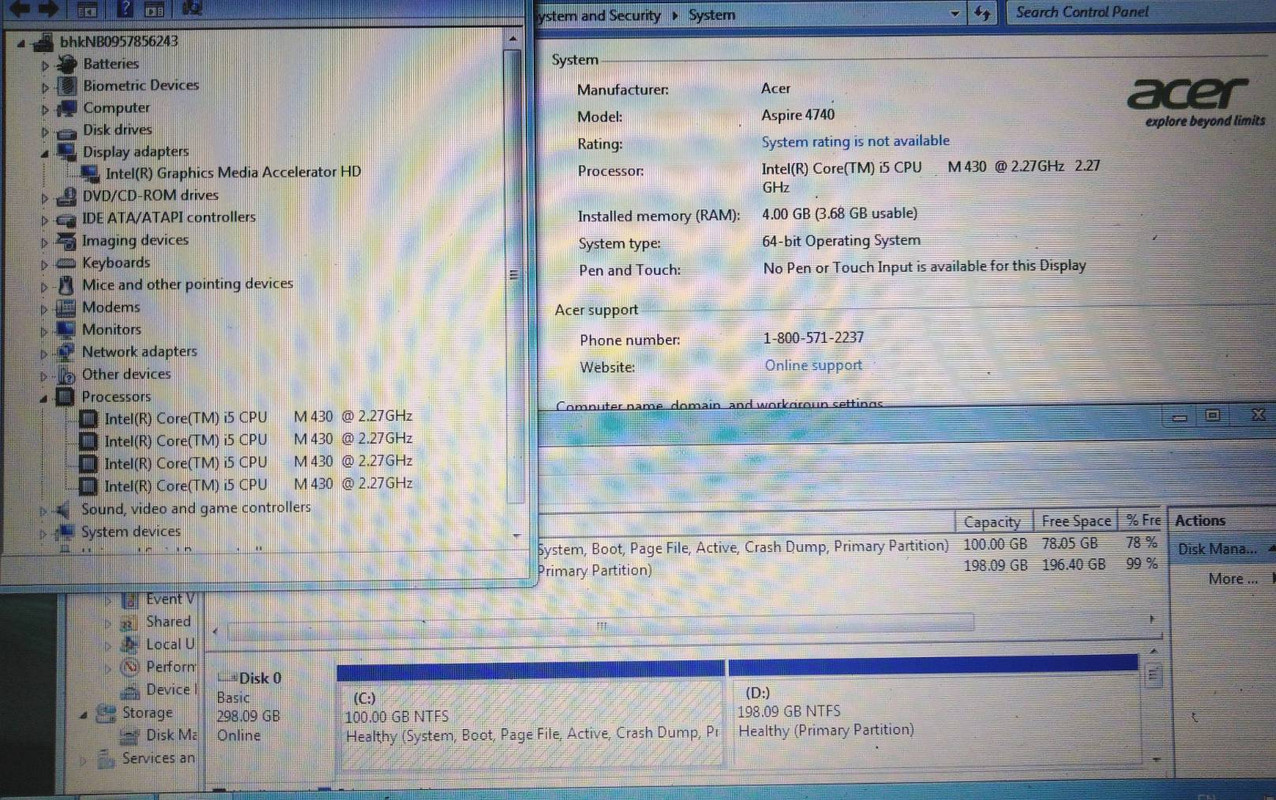Click the Back arrow in Device Manager toolbar

[19, 8]
